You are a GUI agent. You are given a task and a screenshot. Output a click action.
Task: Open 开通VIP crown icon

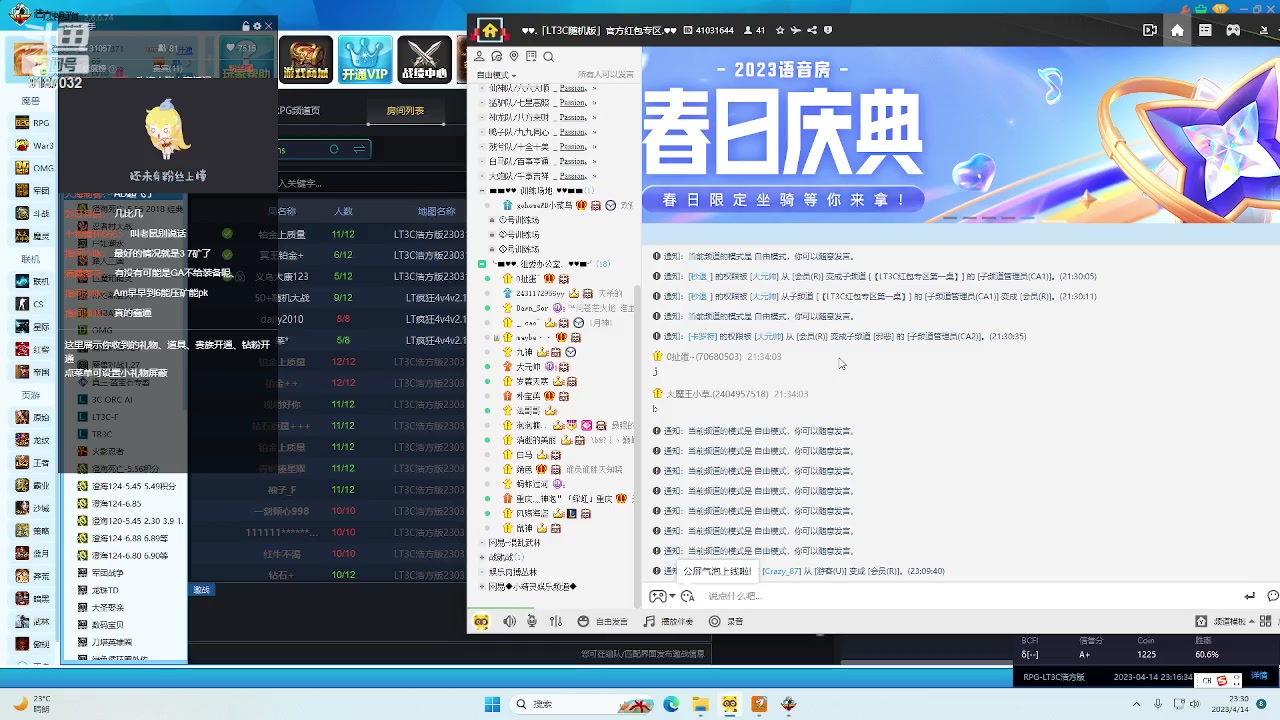[365, 60]
